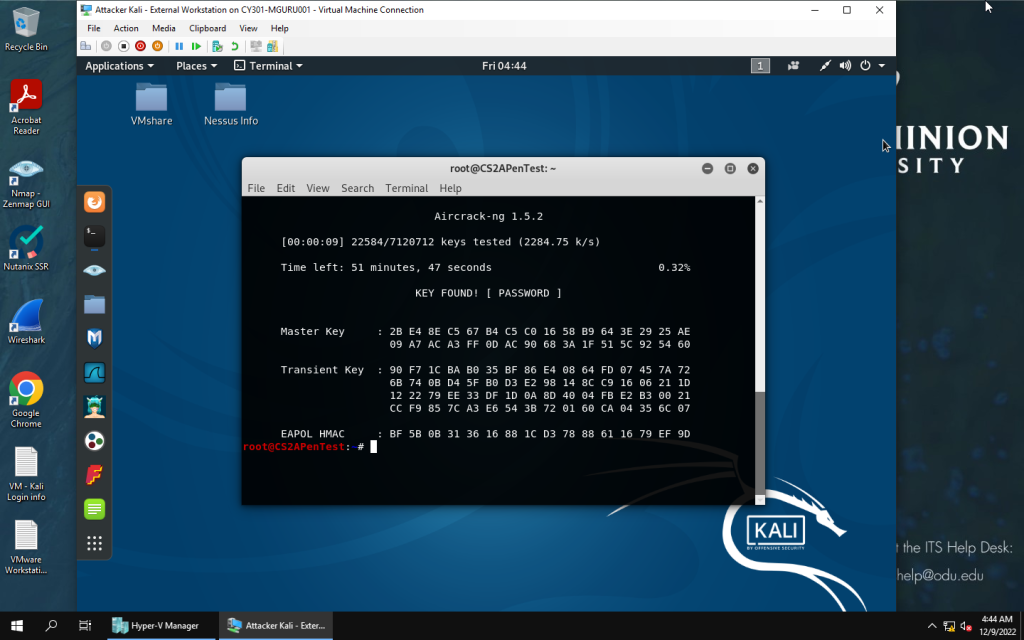The image size is (1024, 640).
Task: Launch Metasploit from the Kali dock
Action: click(95, 338)
